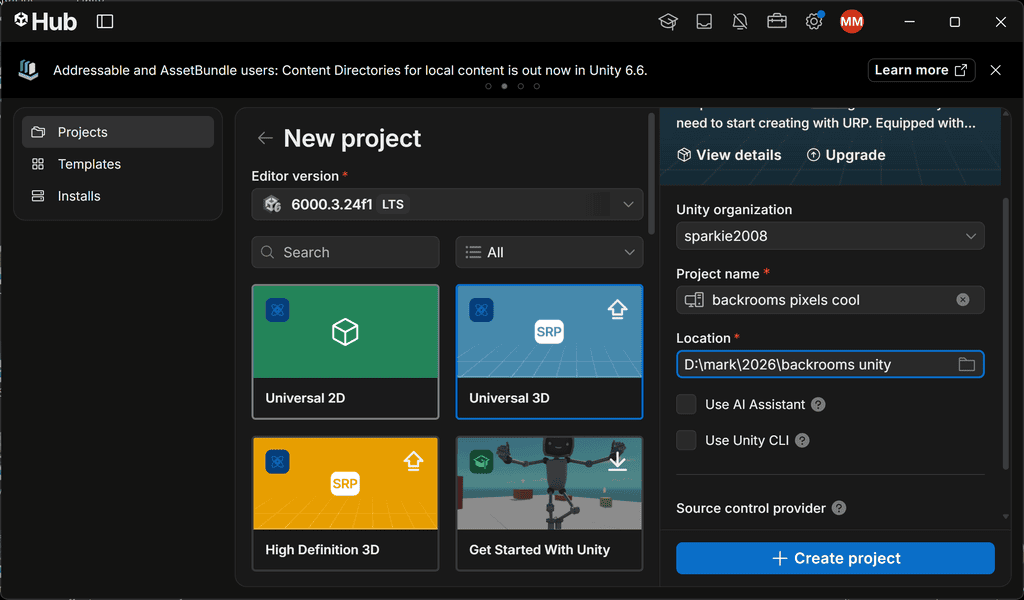Screen dimensions: 1024x600
Task: Click the scroll down arrow of settings panel
Action: (x=1006, y=516)
